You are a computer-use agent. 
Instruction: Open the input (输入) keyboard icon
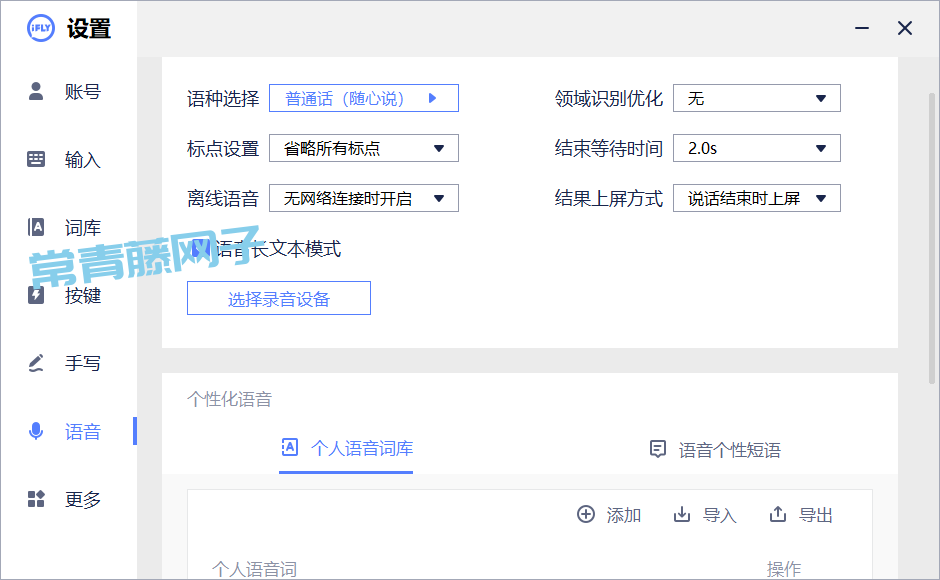36,159
